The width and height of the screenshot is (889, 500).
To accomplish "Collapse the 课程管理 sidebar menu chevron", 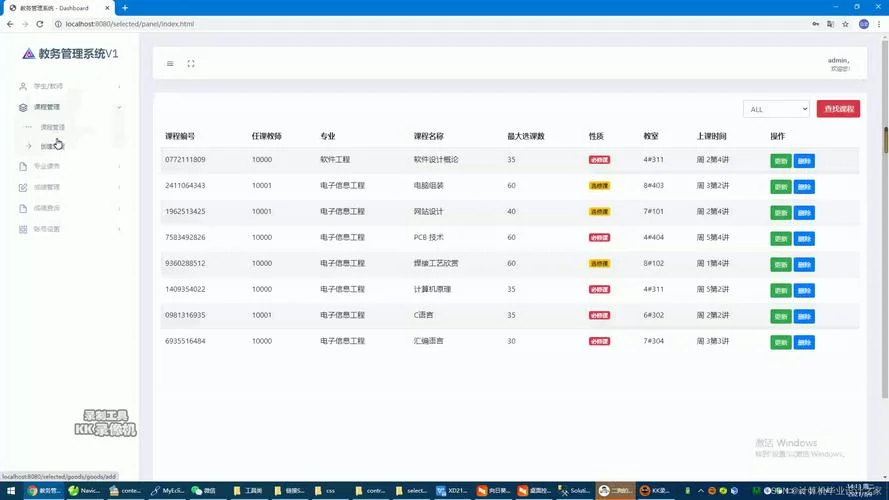I will 119,107.
